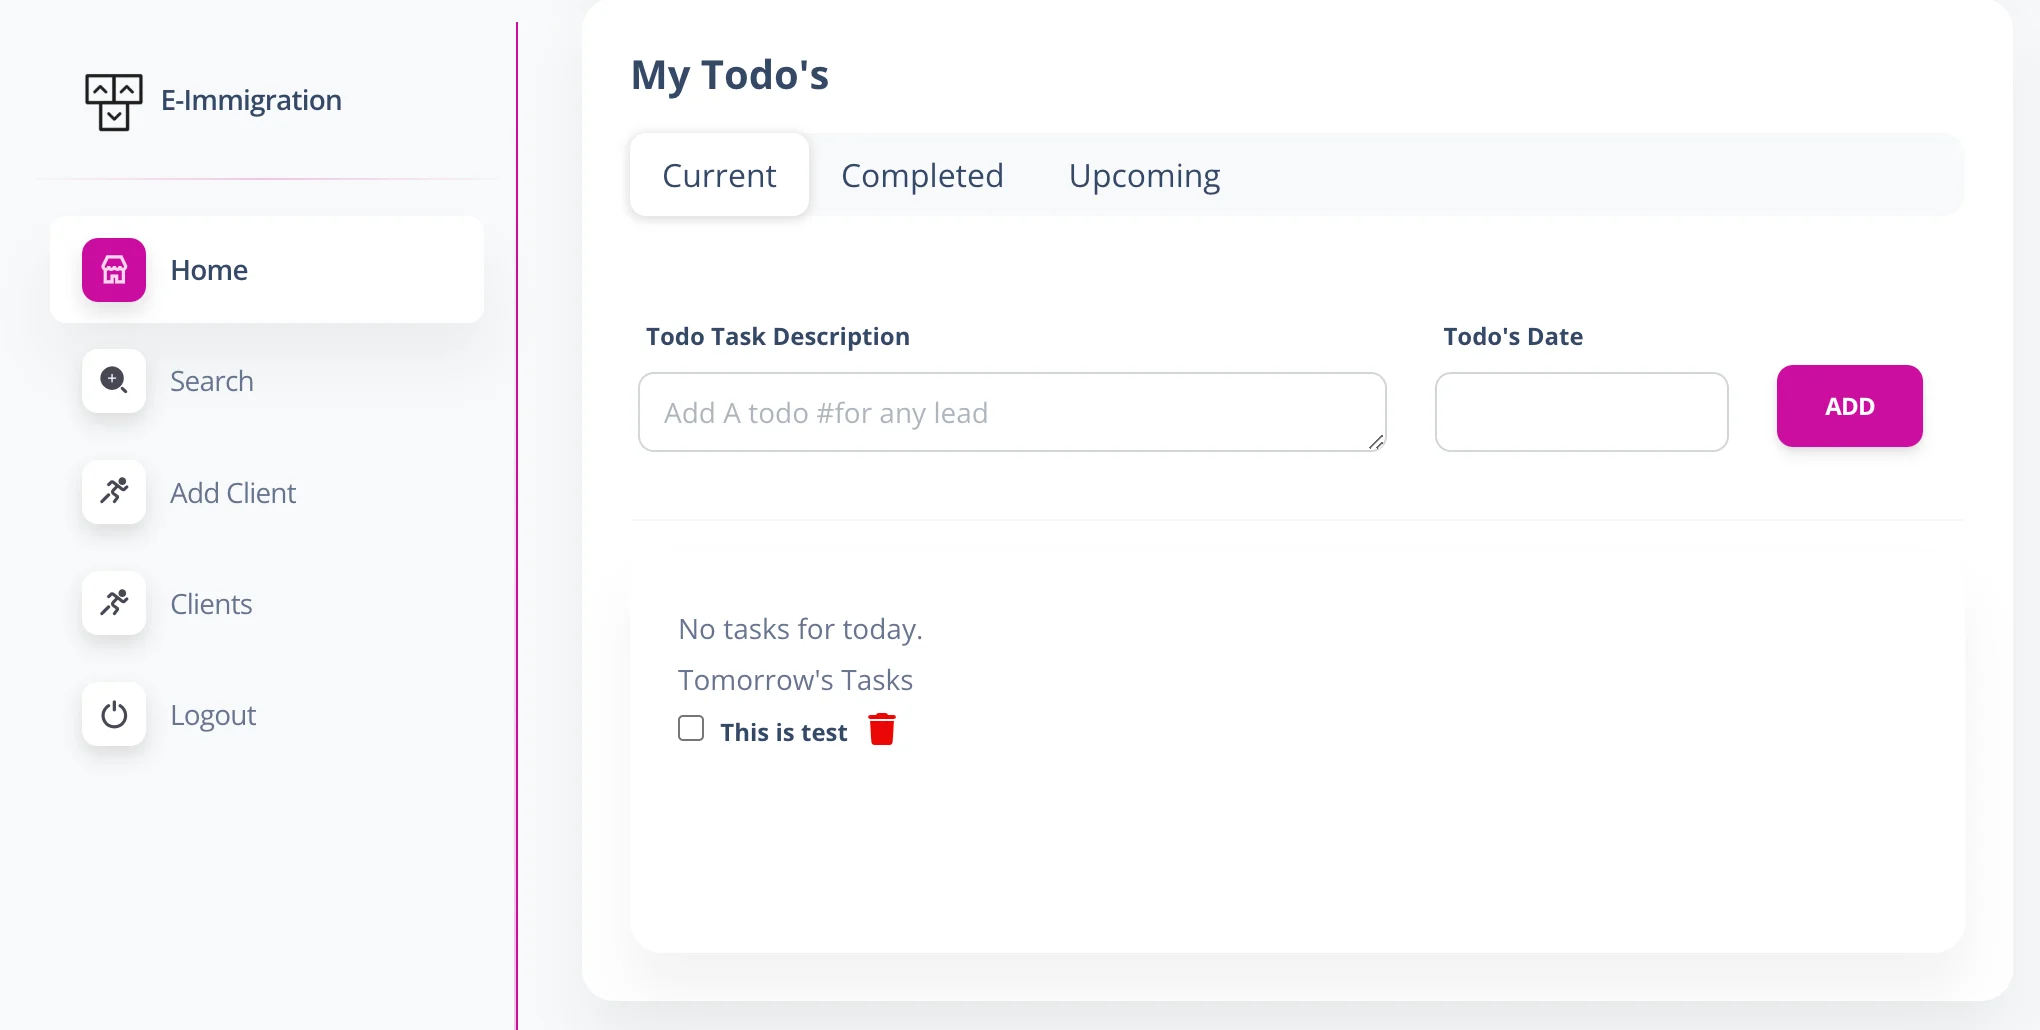Click the Home store icon
The image size is (2040, 1030).
click(x=114, y=270)
